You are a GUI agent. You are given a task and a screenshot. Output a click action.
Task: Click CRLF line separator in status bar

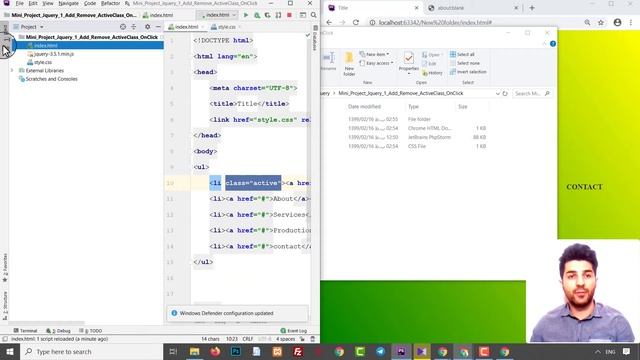[248, 339]
